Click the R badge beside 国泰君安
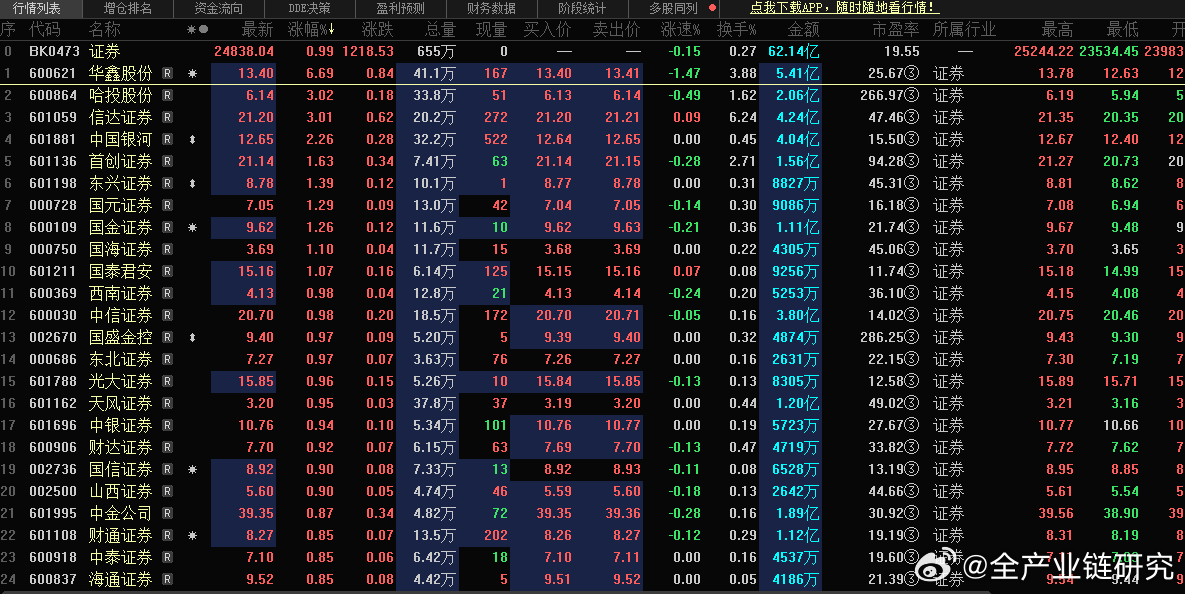 [167, 271]
